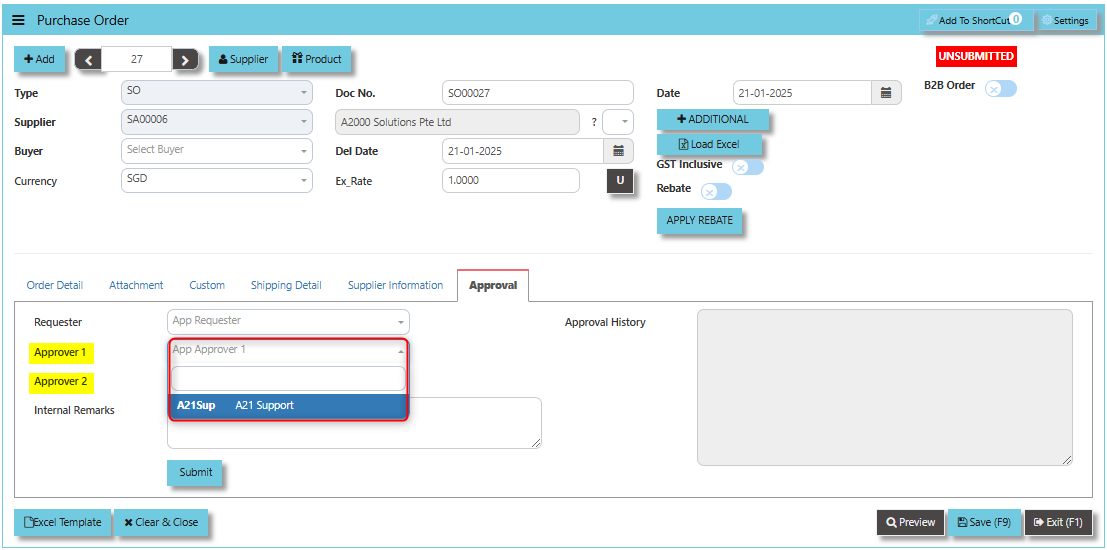
Task: Open the Currency SGD dropdown
Action: click(x=217, y=180)
